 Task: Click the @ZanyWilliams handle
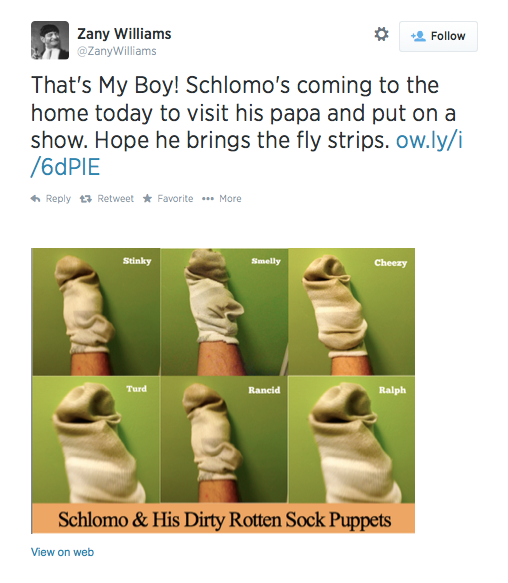pos(117,51)
